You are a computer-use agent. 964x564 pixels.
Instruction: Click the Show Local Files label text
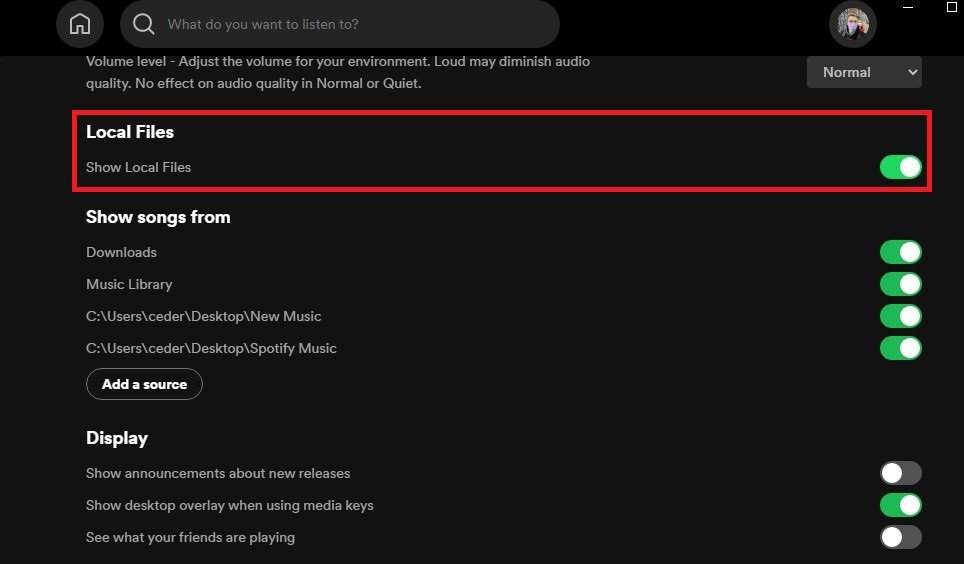click(x=138, y=167)
